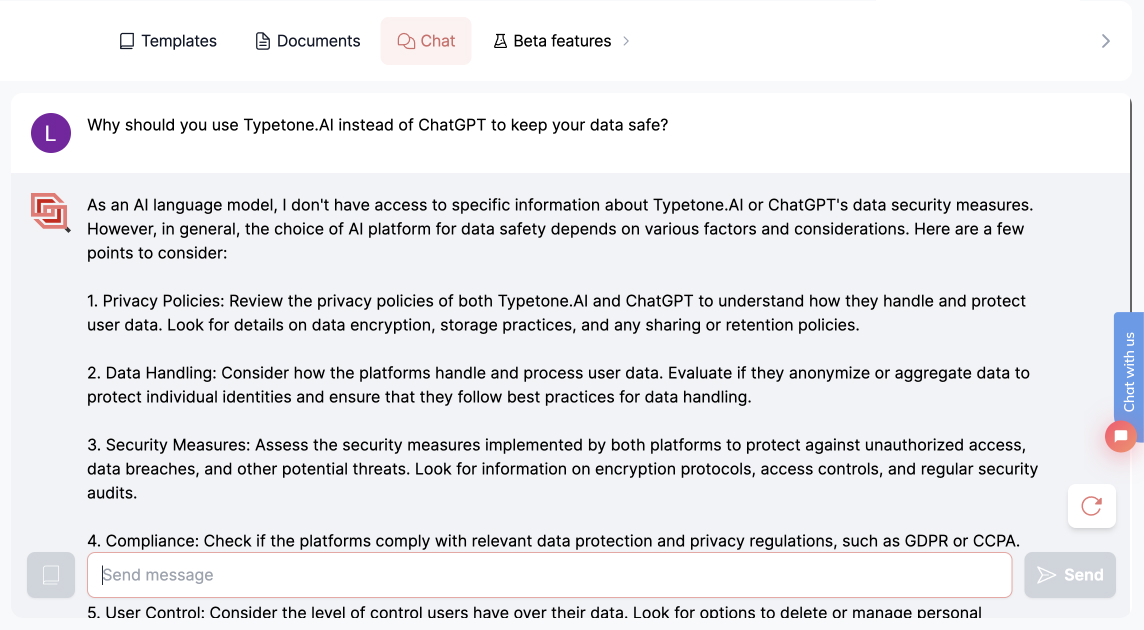This screenshot has width=1144, height=630.
Task: Click the Send button
Action: tap(1070, 574)
